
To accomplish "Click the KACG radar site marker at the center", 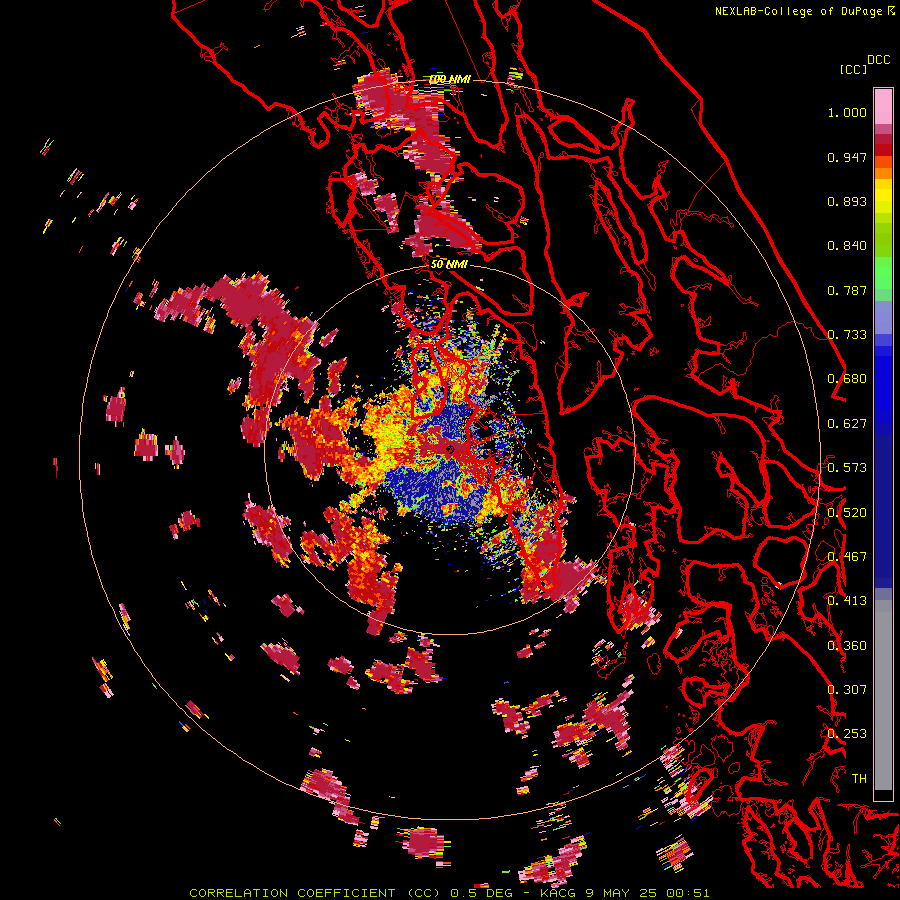I will (450, 450).
